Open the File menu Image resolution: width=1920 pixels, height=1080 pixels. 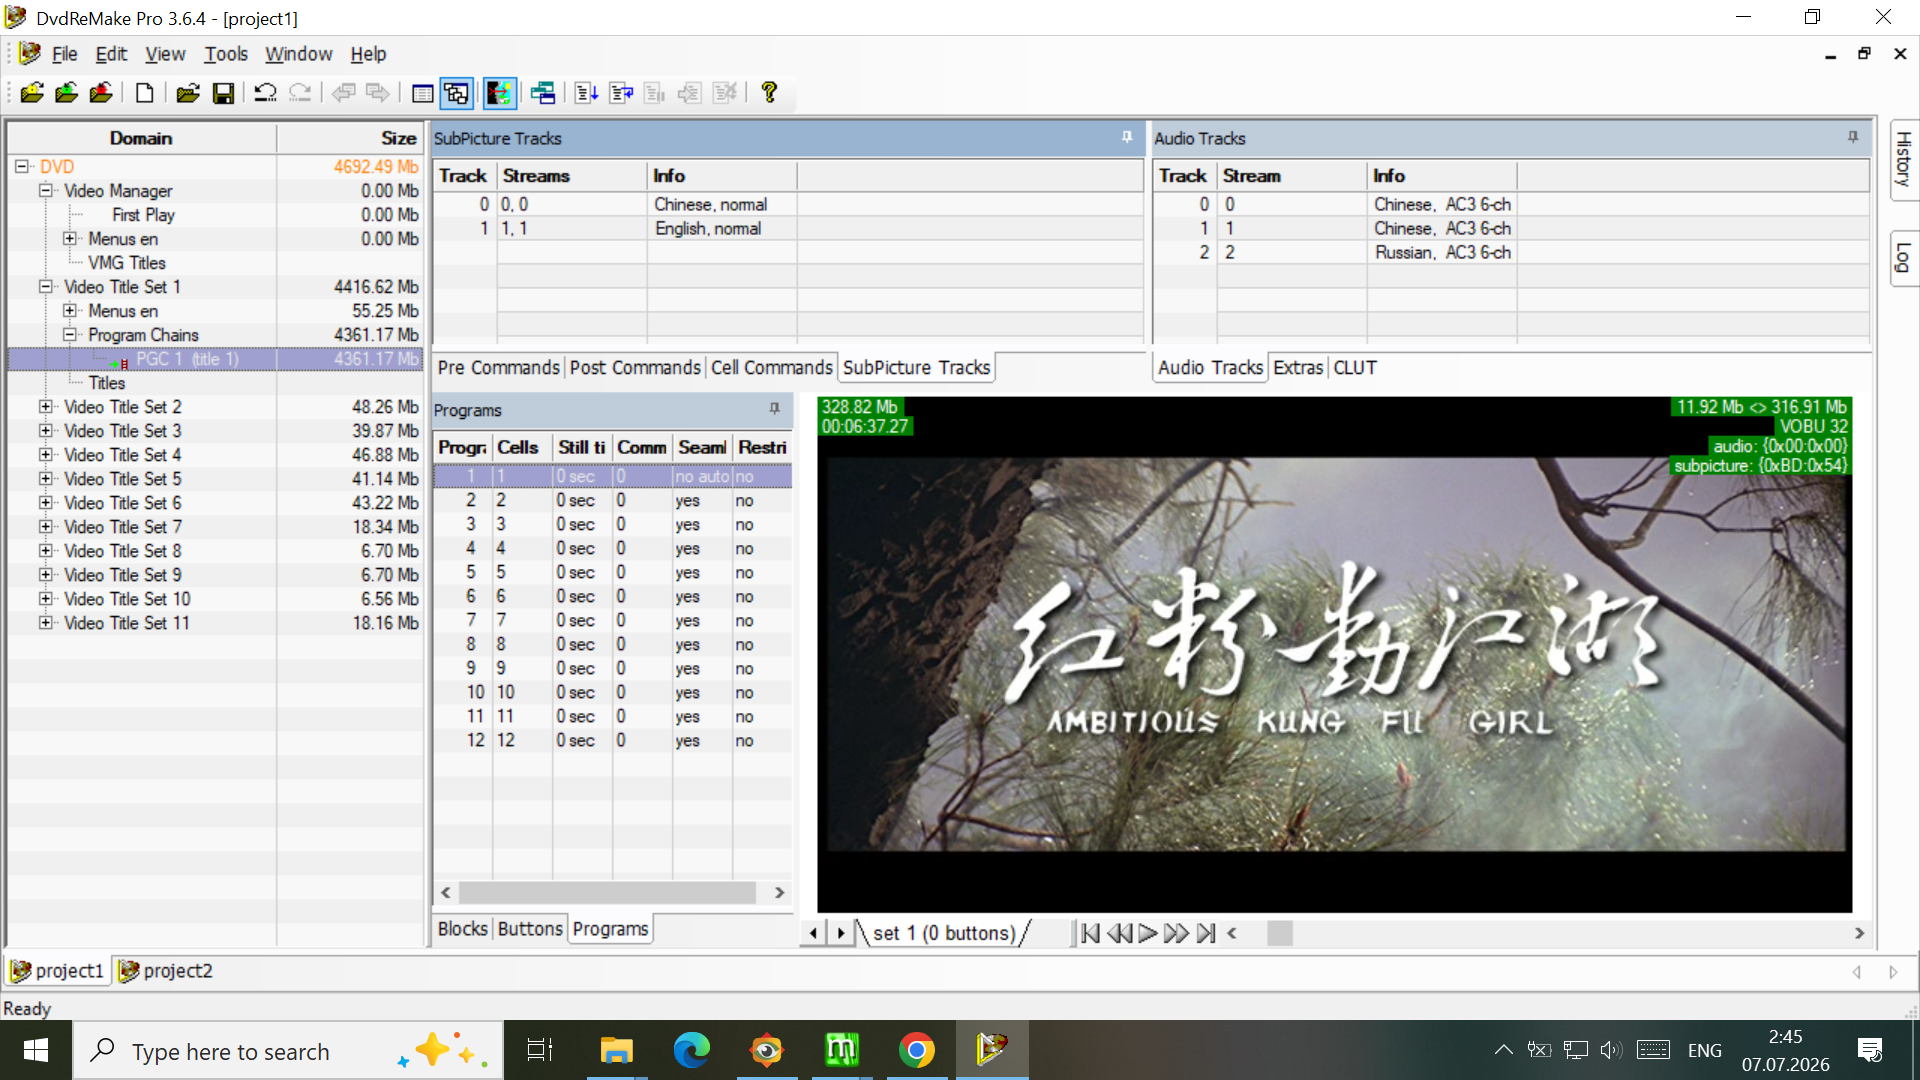pyautogui.click(x=64, y=54)
